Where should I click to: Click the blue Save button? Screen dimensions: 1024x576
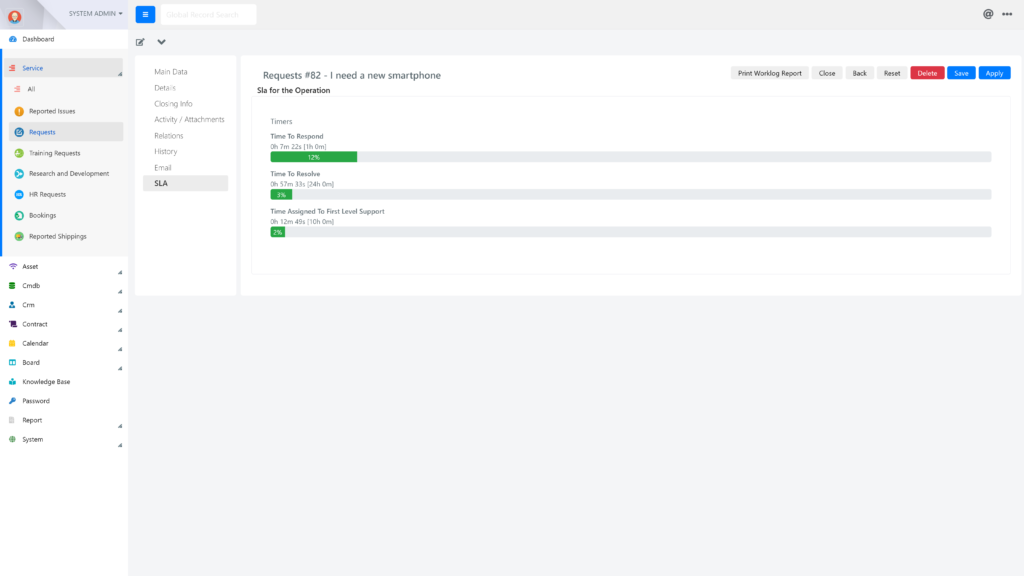[x=961, y=73]
